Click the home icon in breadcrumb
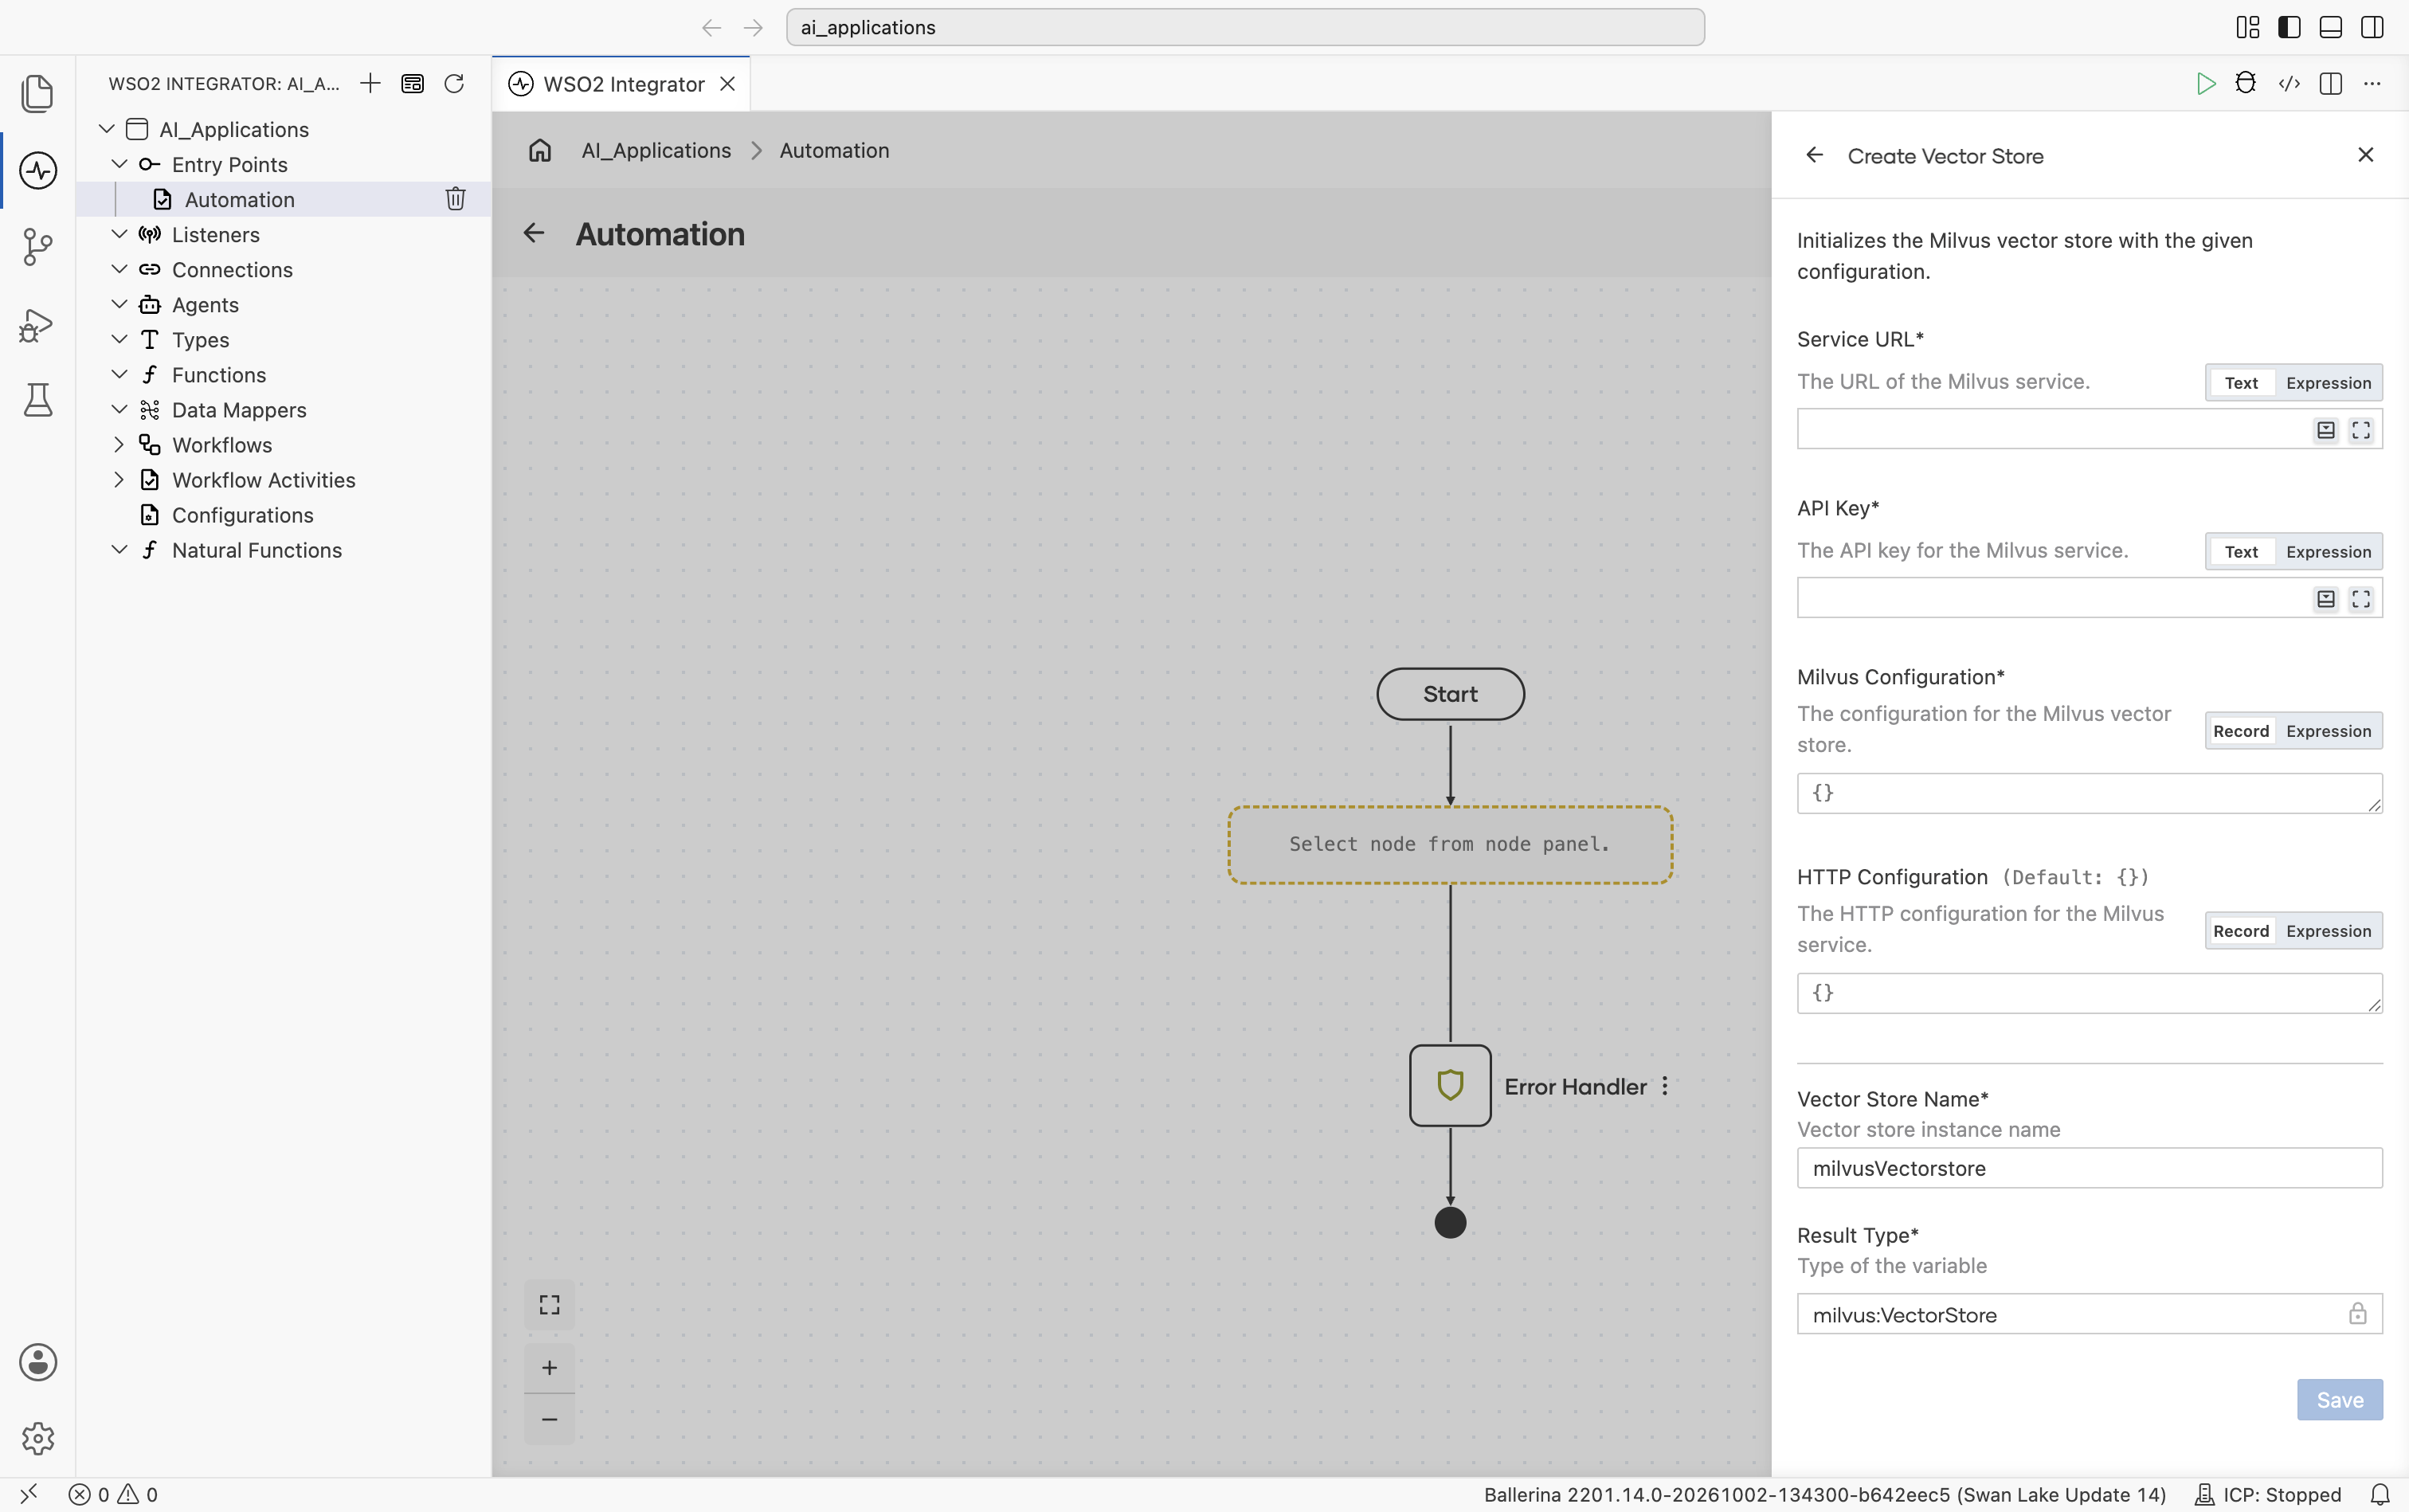The width and height of the screenshot is (2409, 1512). click(540, 150)
